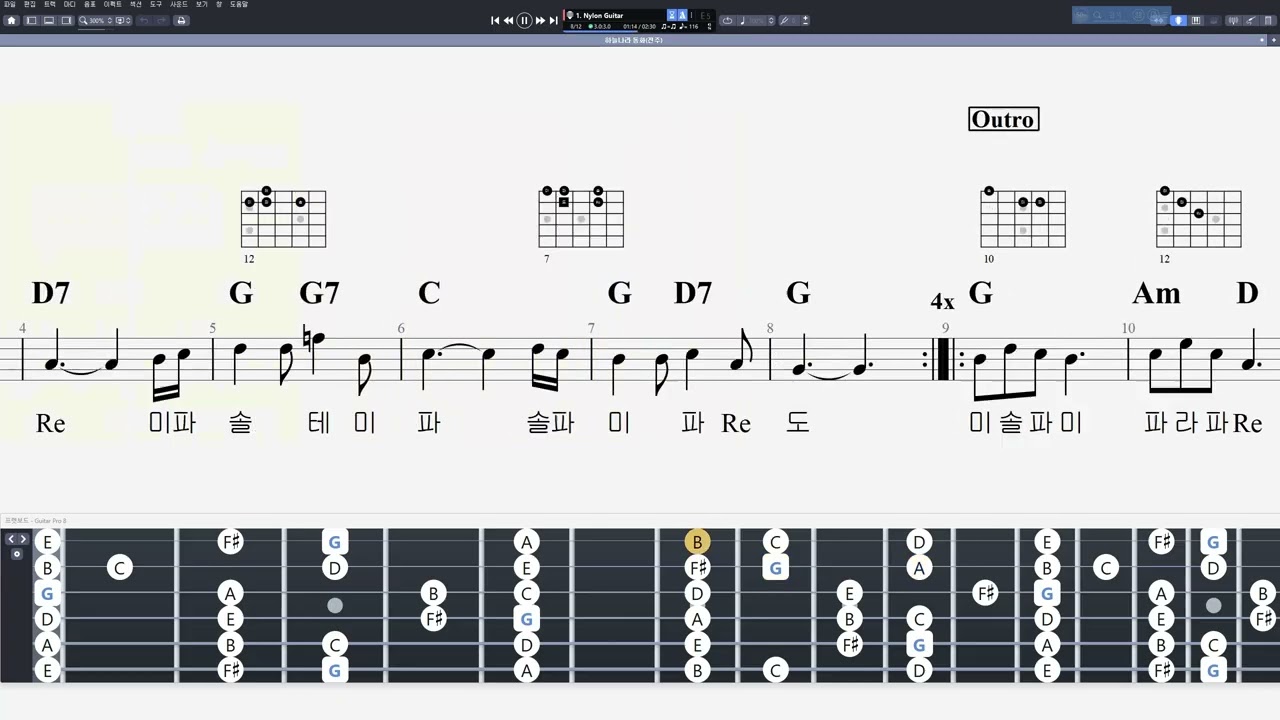Open the 도움말 (Help) menu

pos(238,4)
